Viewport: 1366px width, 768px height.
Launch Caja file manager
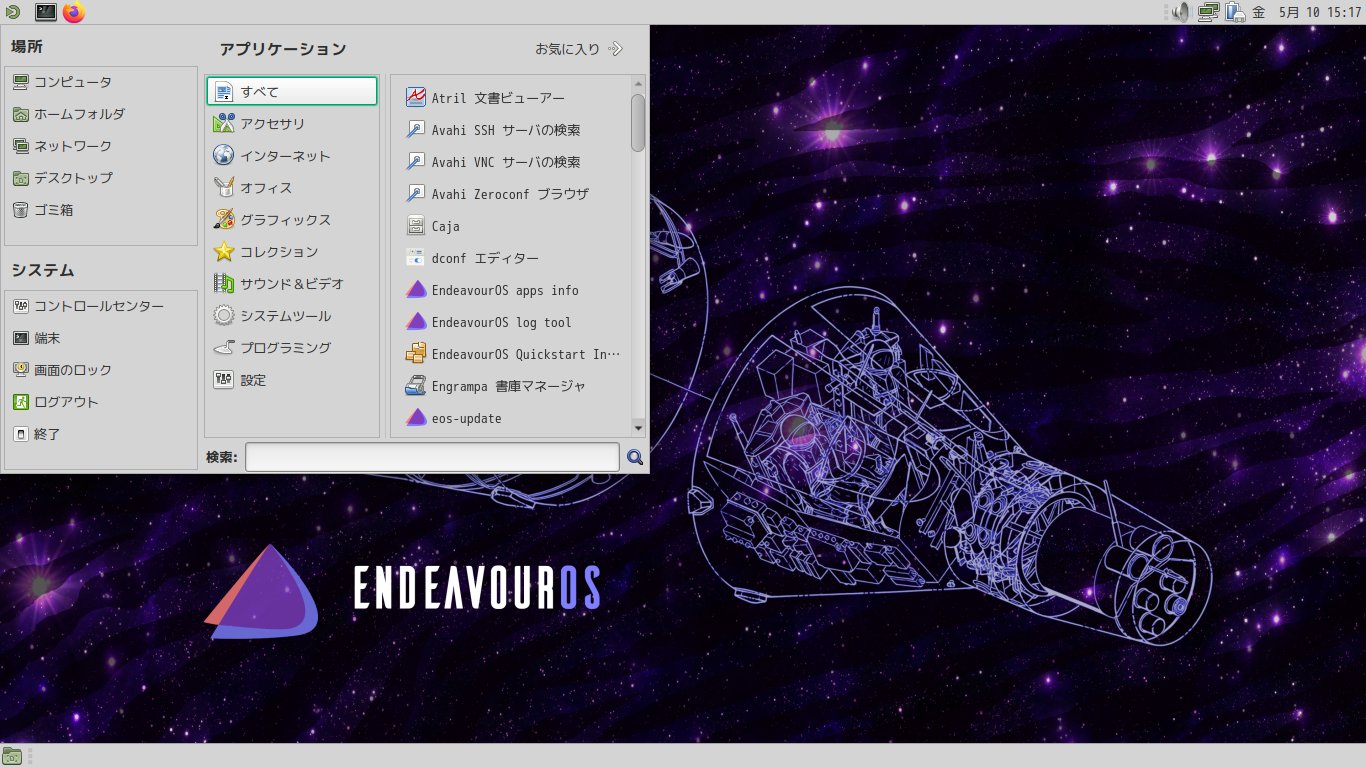pos(512,226)
